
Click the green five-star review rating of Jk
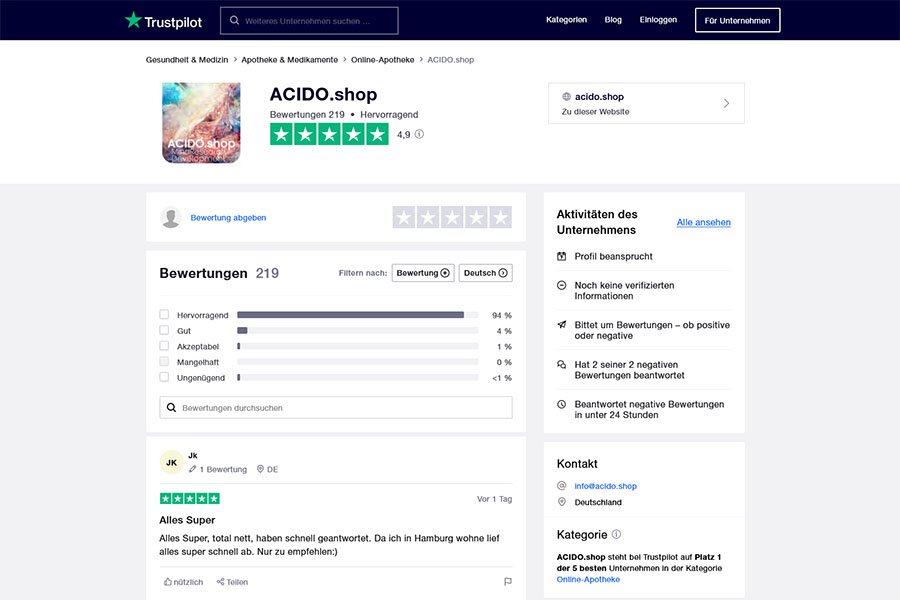point(190,498)
